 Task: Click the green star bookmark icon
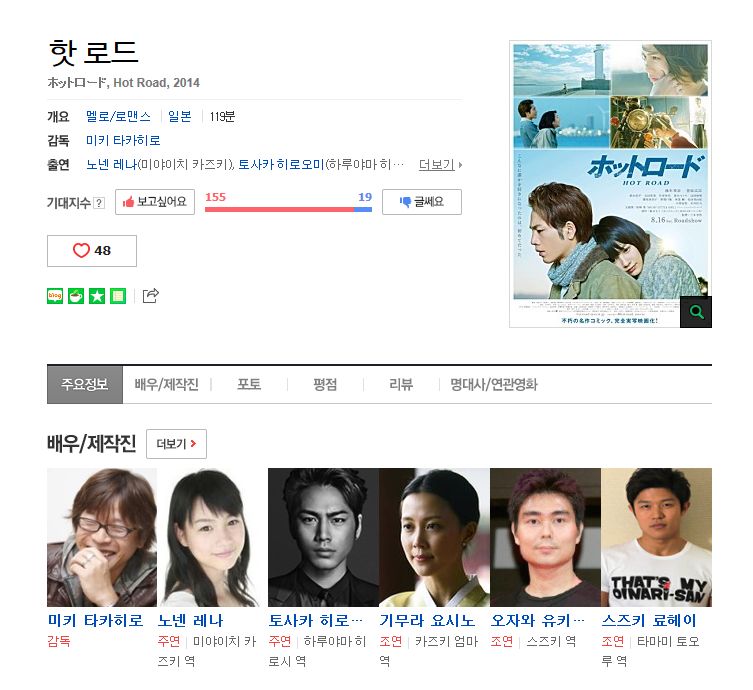point(97,296)
